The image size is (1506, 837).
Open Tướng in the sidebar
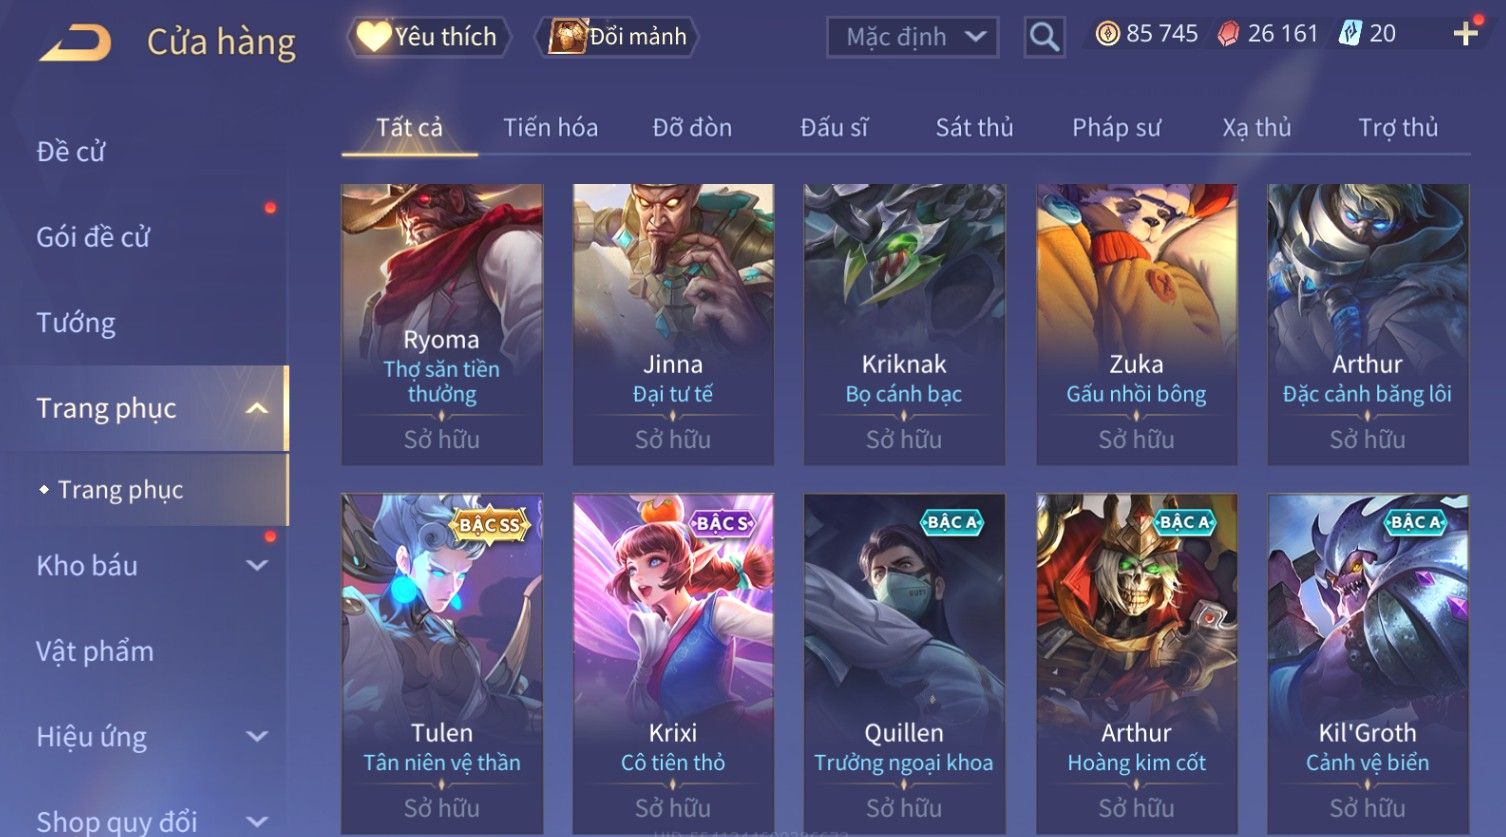coord(76,323)
